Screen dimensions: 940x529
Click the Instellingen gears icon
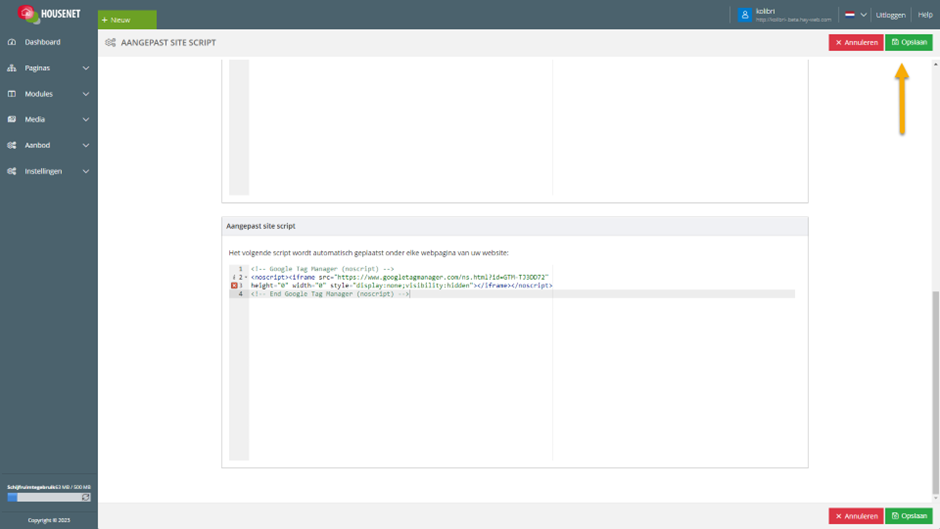point(11,171)
